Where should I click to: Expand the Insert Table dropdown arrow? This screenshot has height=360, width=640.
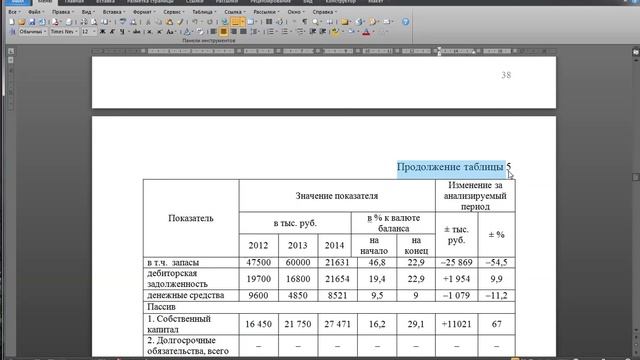(x=243, y=22)
